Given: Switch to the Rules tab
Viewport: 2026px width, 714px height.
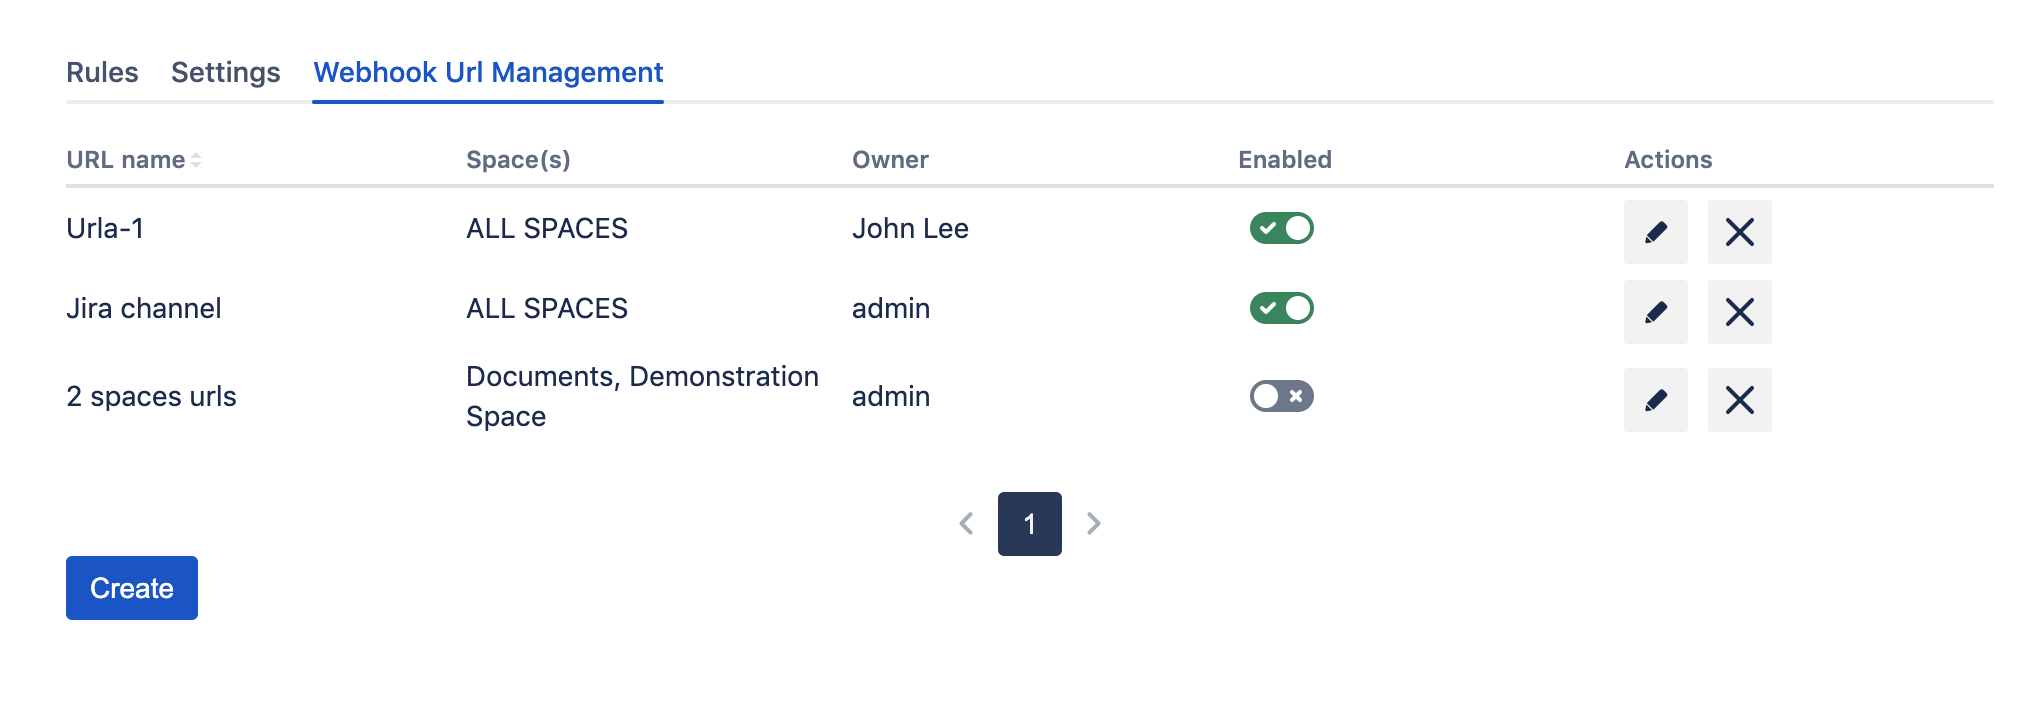Looking at the screenshot, I should 102,73.
